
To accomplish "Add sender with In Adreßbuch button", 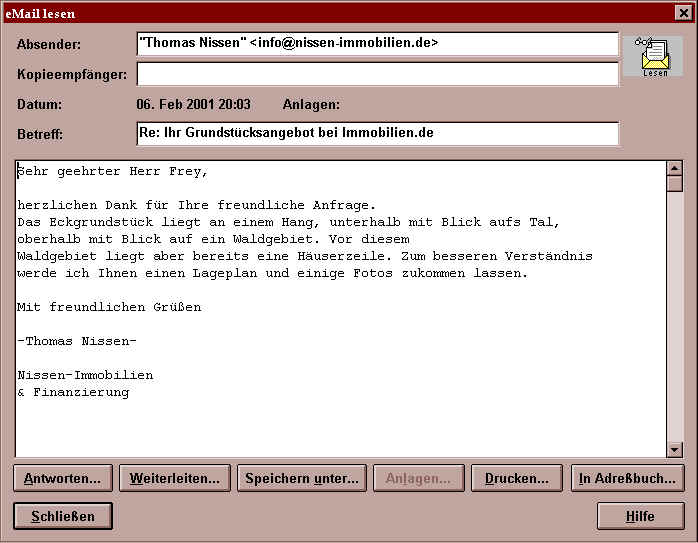I will (x=627, y=478).
